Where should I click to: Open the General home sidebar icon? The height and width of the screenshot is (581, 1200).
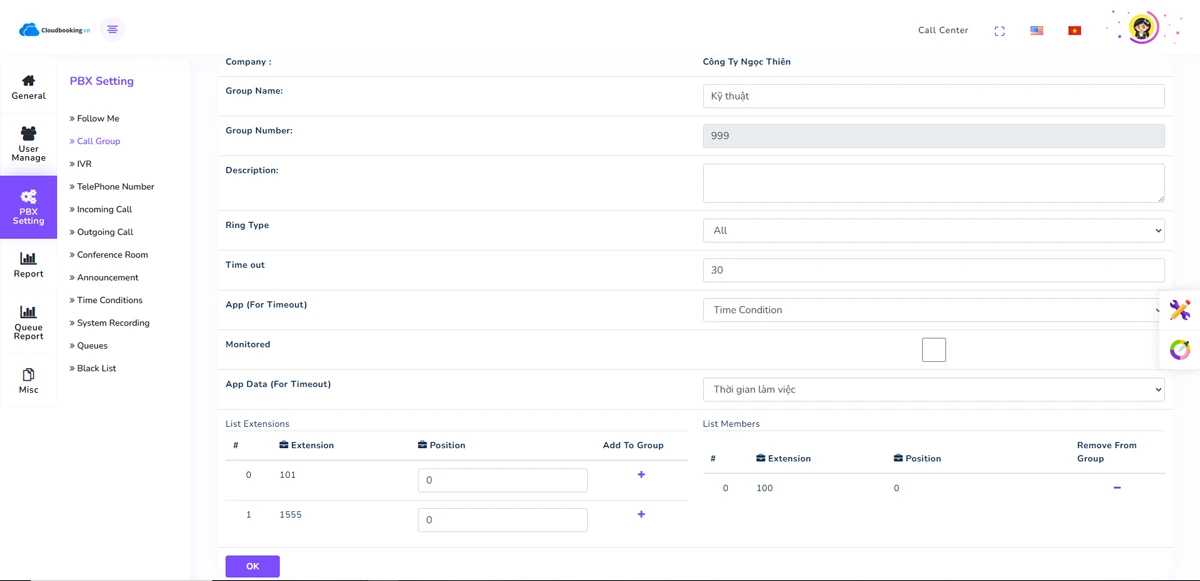click(x=28, y=87)
